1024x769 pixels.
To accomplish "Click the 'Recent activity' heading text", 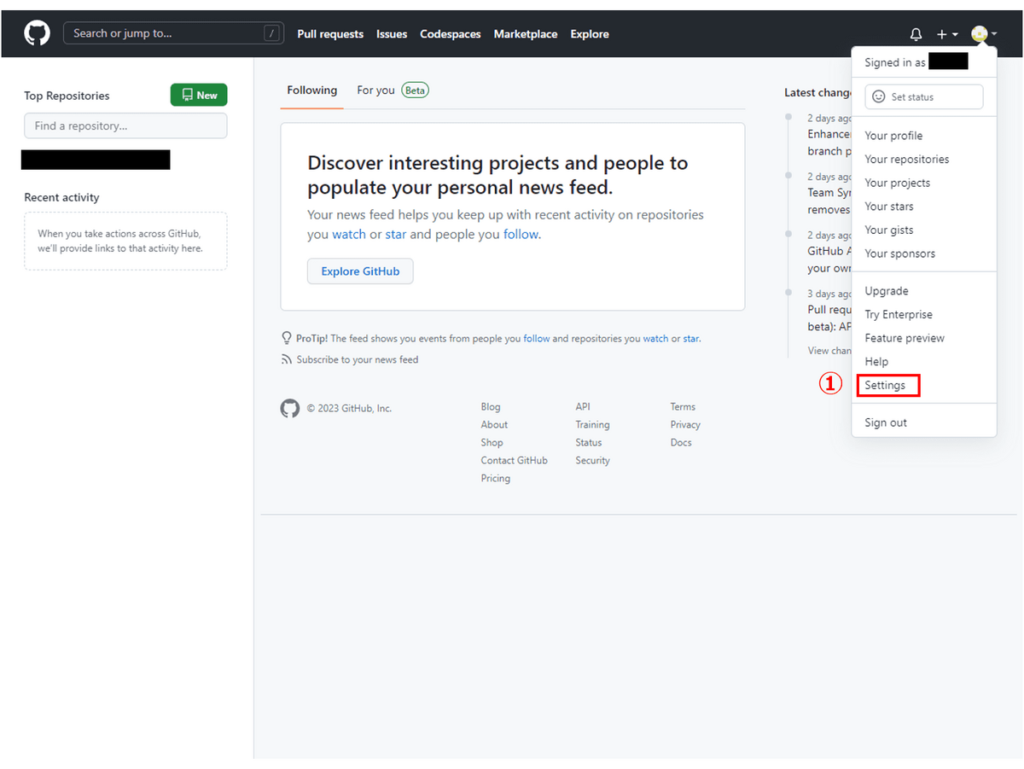I will [61, 197].
